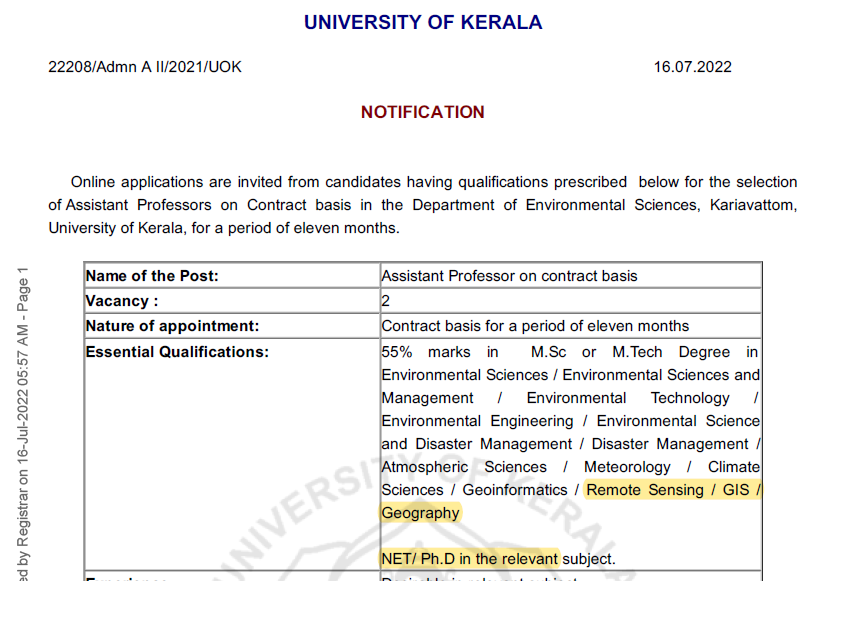The image size is (842, 618).
Task: Click 'Environmental Engineering' in qualifications list
Action: (x=477, y=421)
